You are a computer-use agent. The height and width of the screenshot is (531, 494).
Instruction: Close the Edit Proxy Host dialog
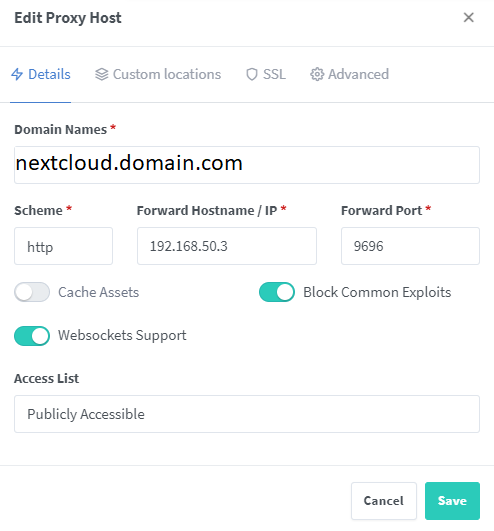(x=469, y=17)
